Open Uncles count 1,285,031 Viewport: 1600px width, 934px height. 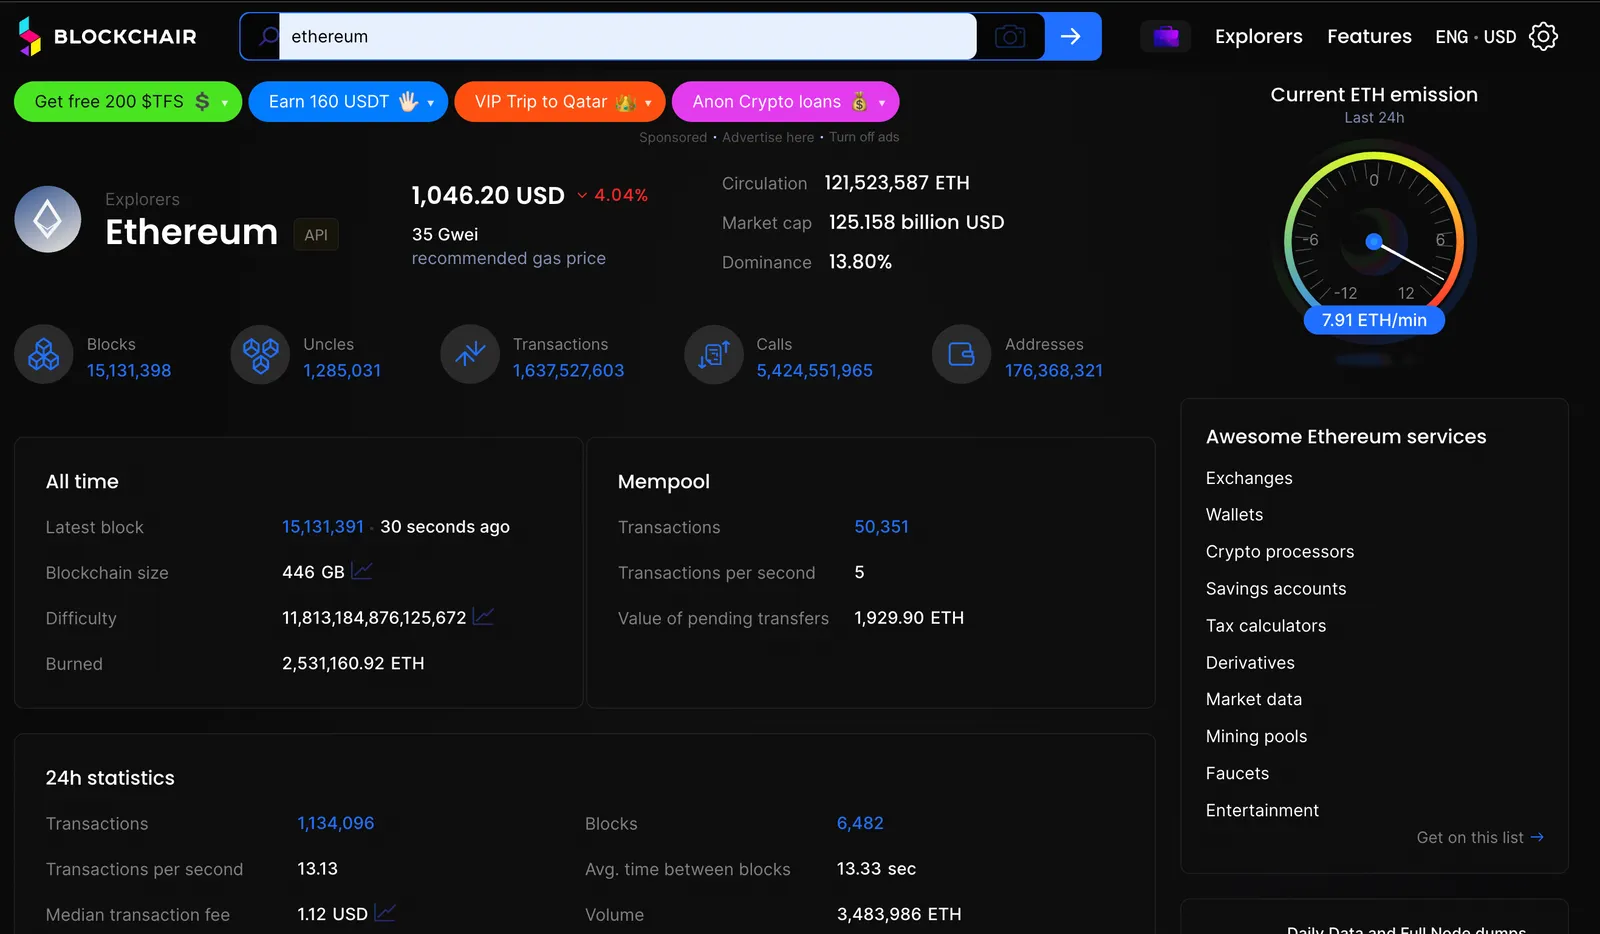tap(342, 370)
